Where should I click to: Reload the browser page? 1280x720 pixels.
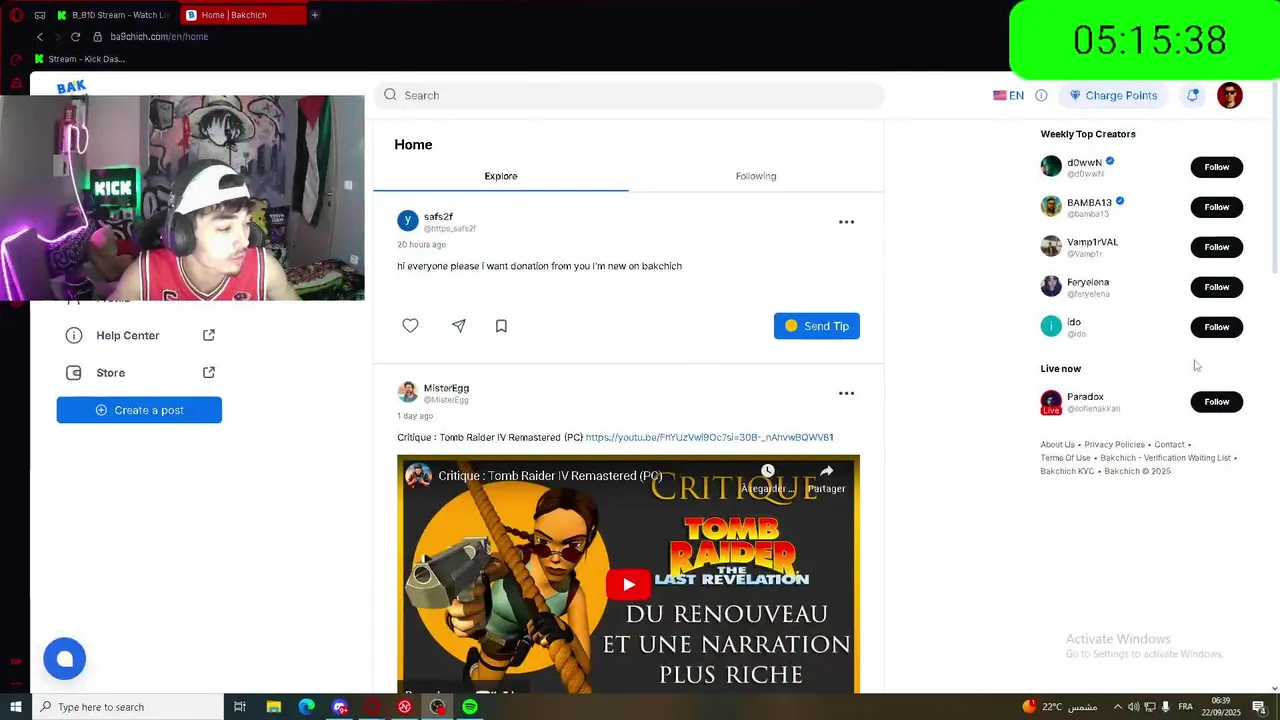[x=75, y=37]
